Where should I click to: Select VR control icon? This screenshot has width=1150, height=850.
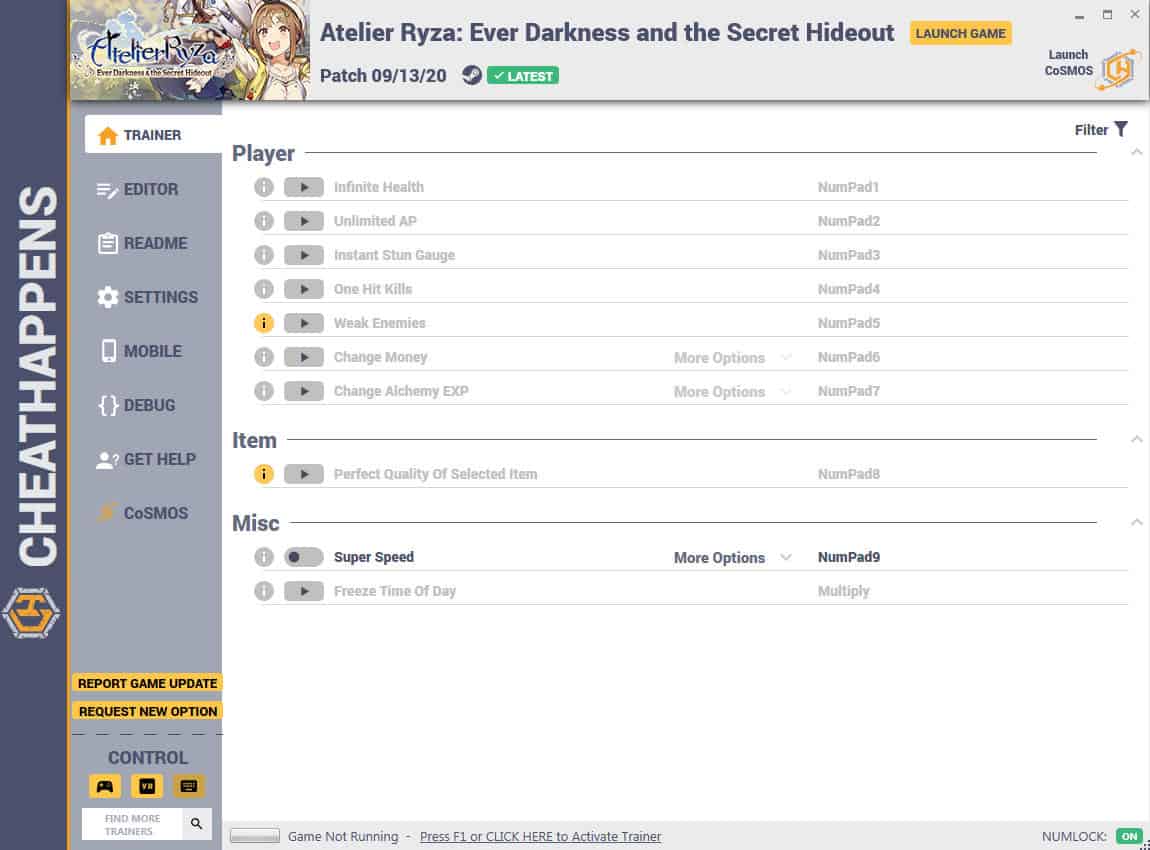coord(147,786)
